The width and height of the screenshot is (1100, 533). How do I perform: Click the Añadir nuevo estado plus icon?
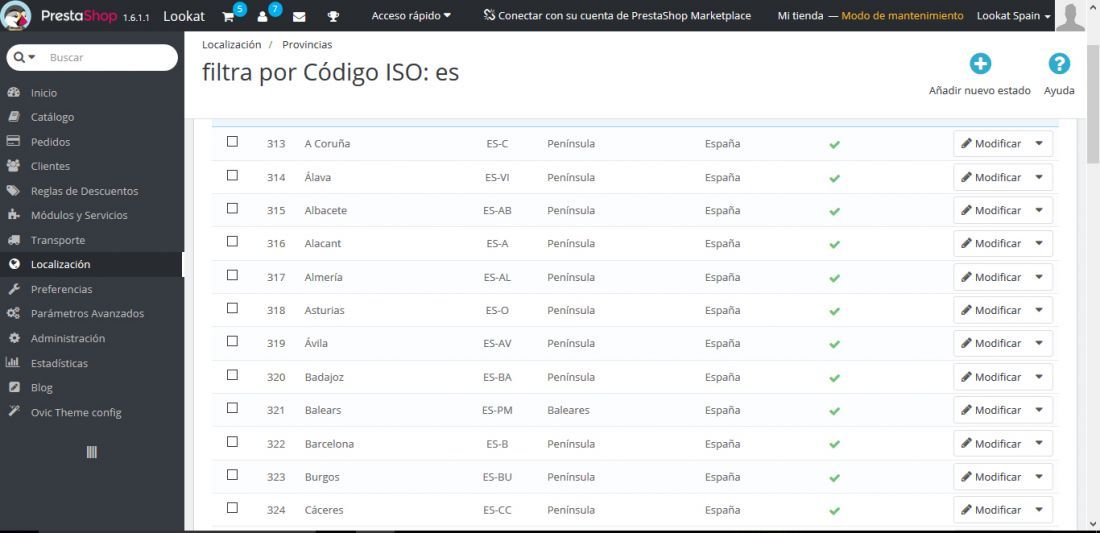(x=980, y=64)
